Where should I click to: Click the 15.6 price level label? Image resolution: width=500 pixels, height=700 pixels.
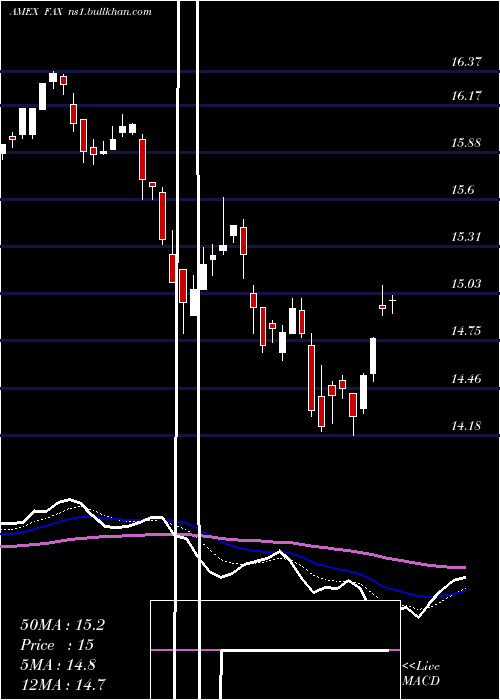462,190
